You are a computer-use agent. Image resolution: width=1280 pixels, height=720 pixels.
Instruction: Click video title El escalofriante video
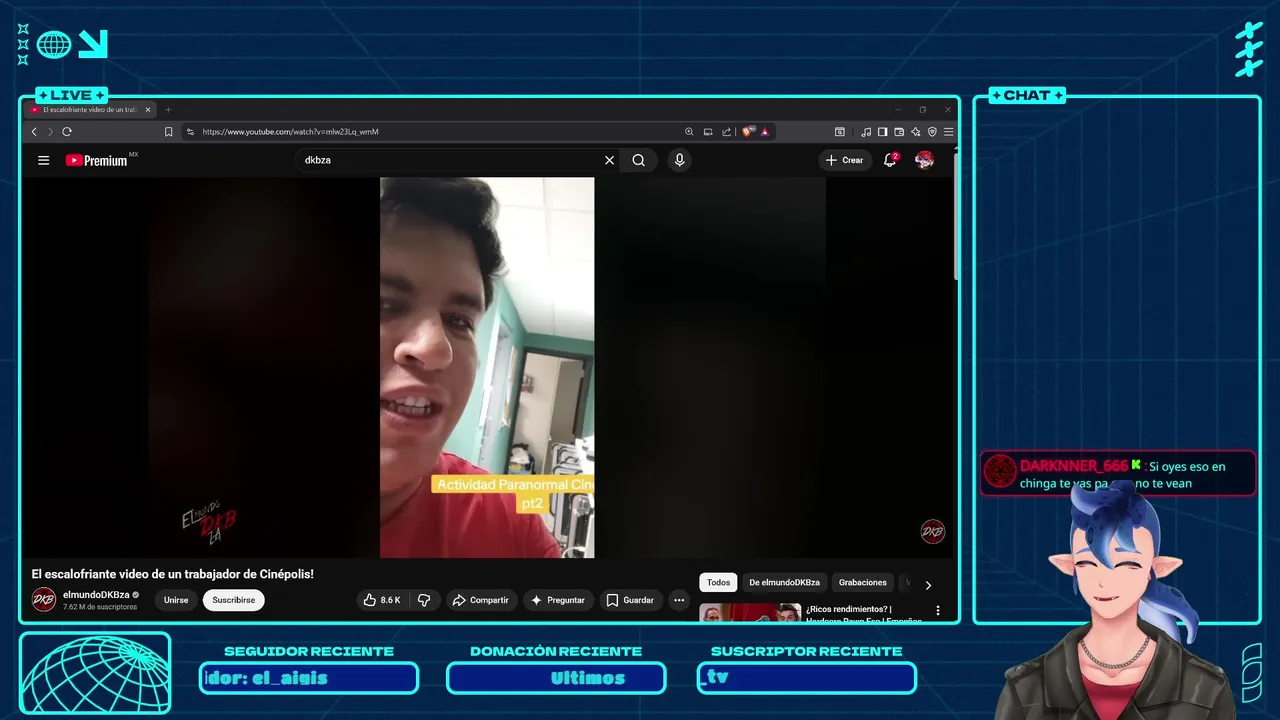pyautogui.click(x=172, y=574)
